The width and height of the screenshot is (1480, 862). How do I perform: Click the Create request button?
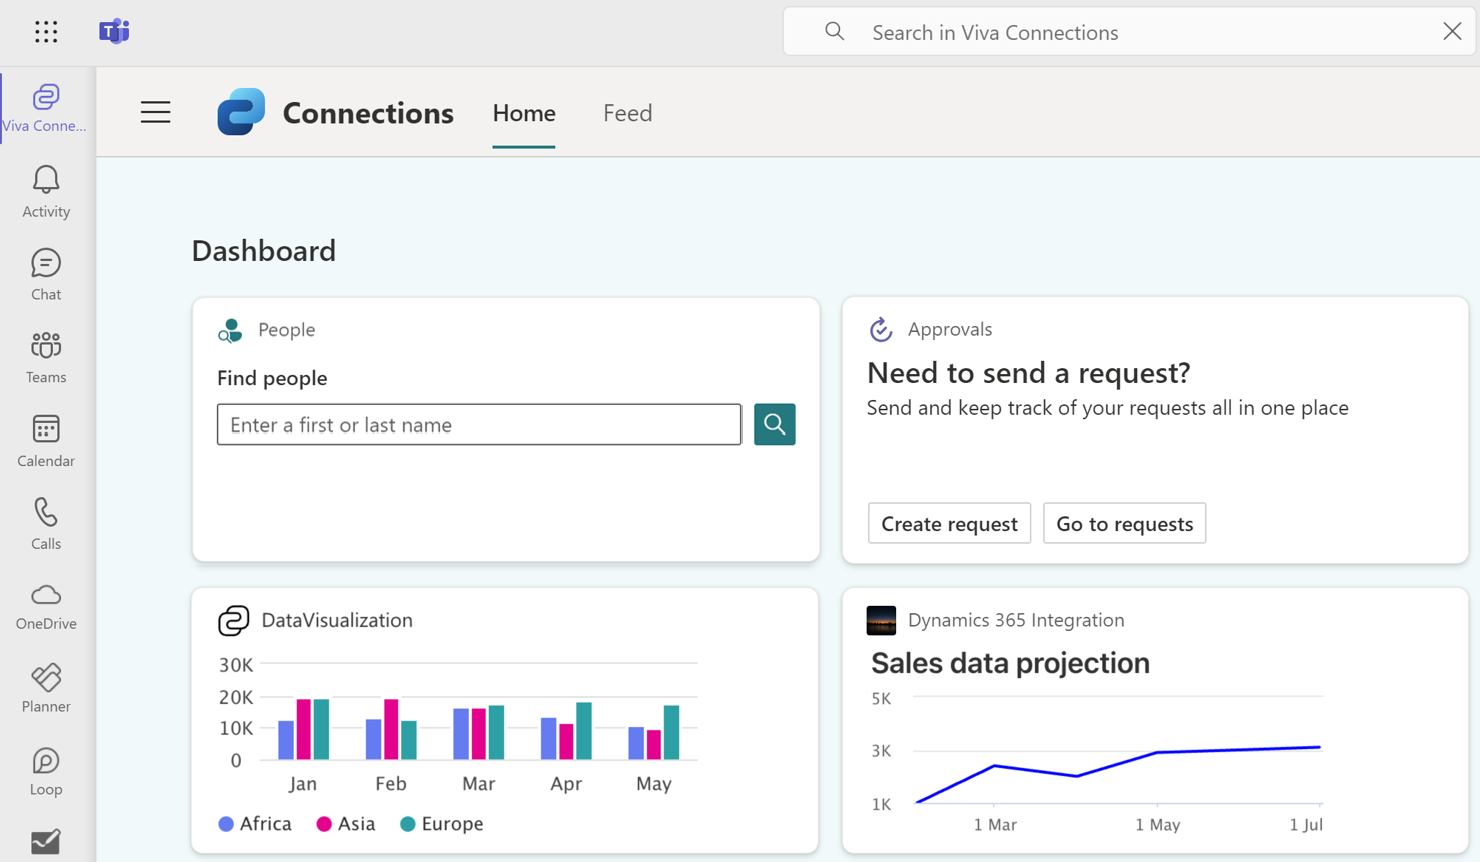pyautogui.click(x=949, y=523)
